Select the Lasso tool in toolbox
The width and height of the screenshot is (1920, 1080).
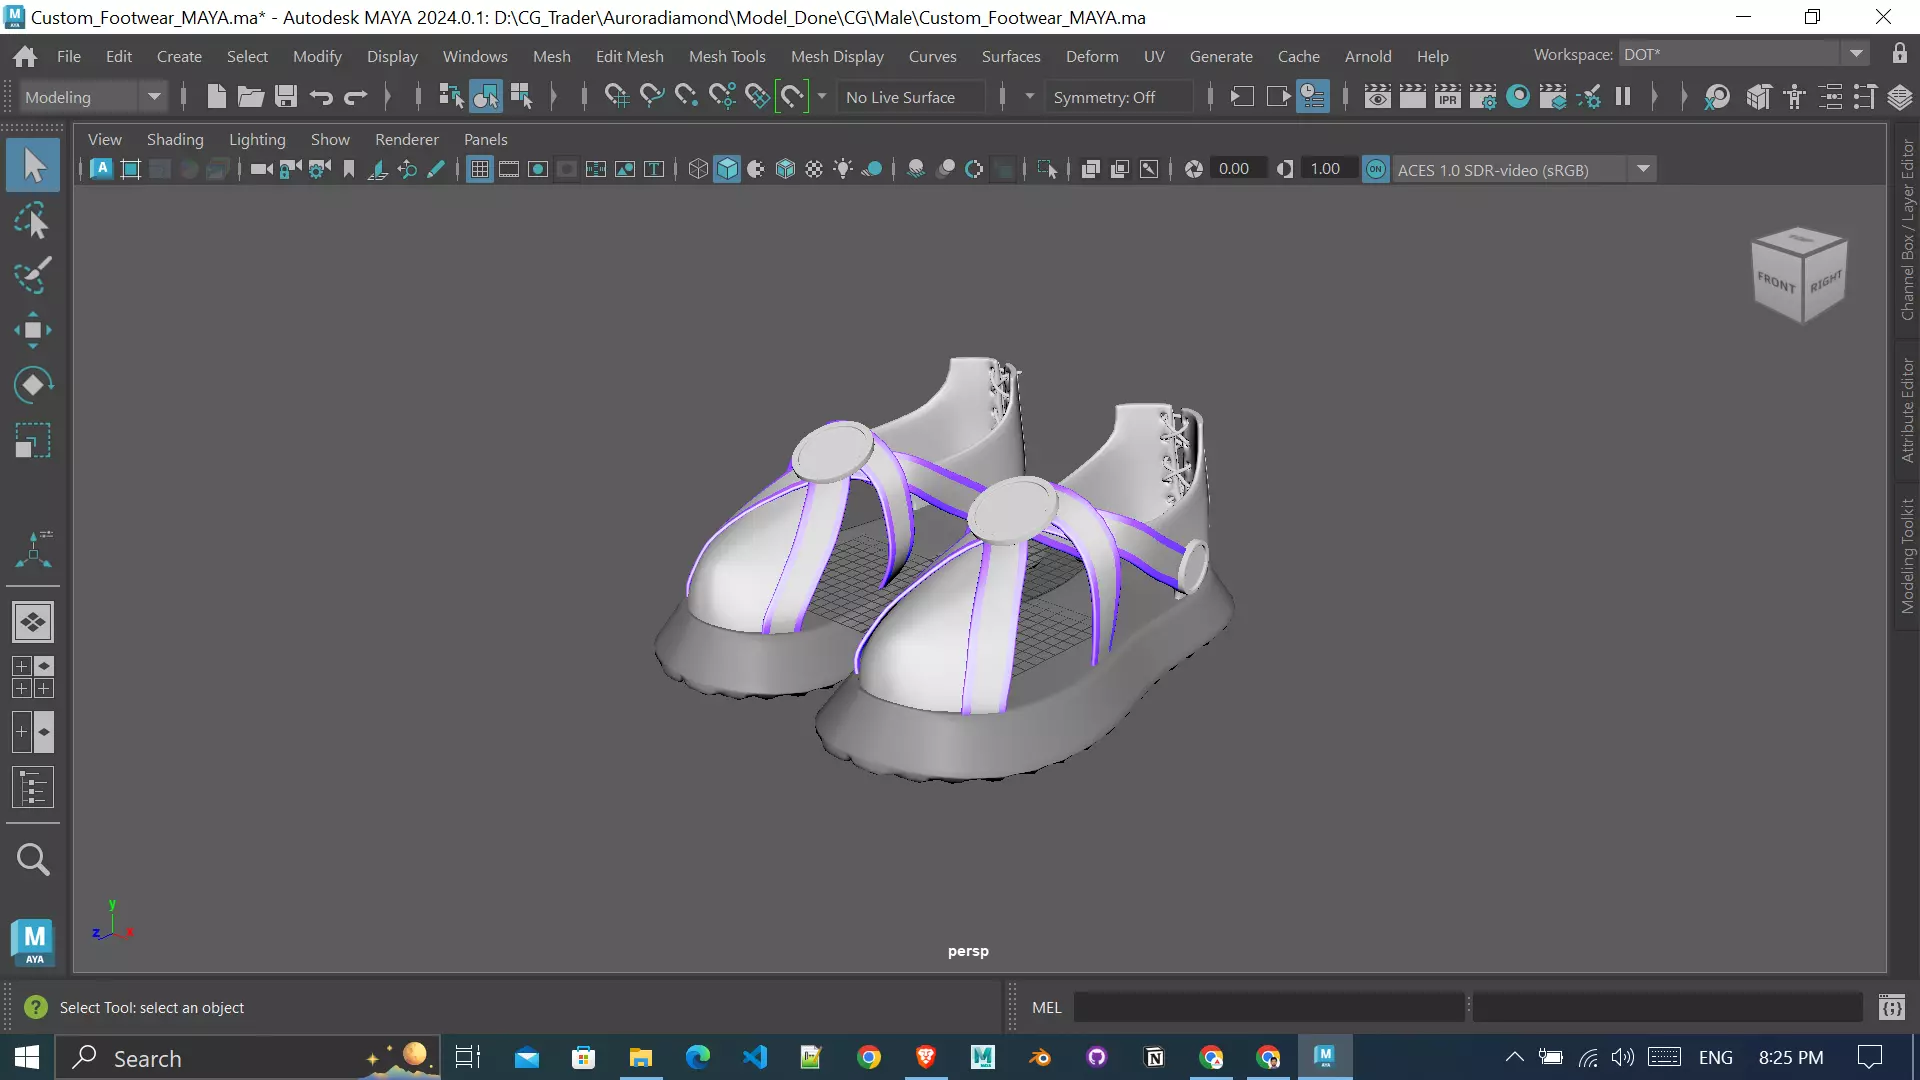pos(33,221)
